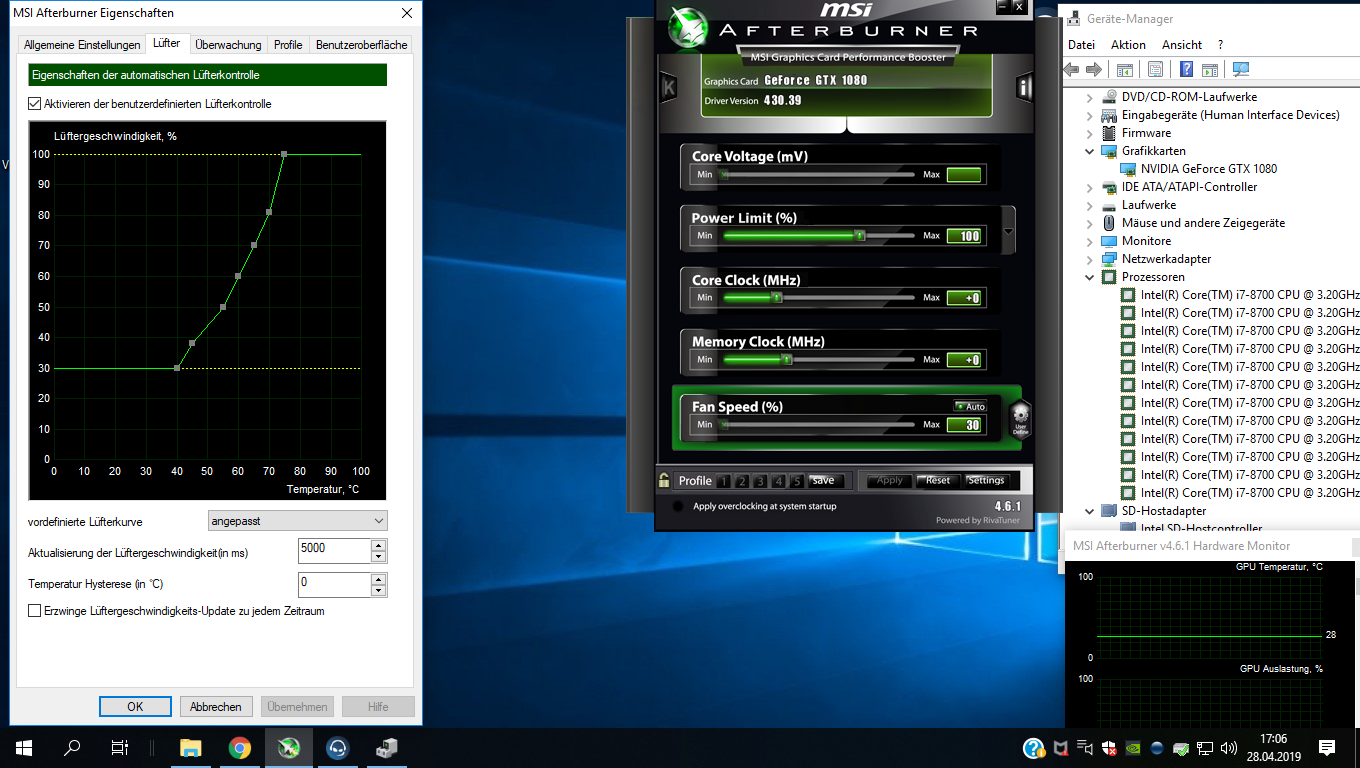Viewport: 1360px width, 768px height.
Task: Open the McAfee tray icon
Action: pyautogui.click(x=1061, y=748)
